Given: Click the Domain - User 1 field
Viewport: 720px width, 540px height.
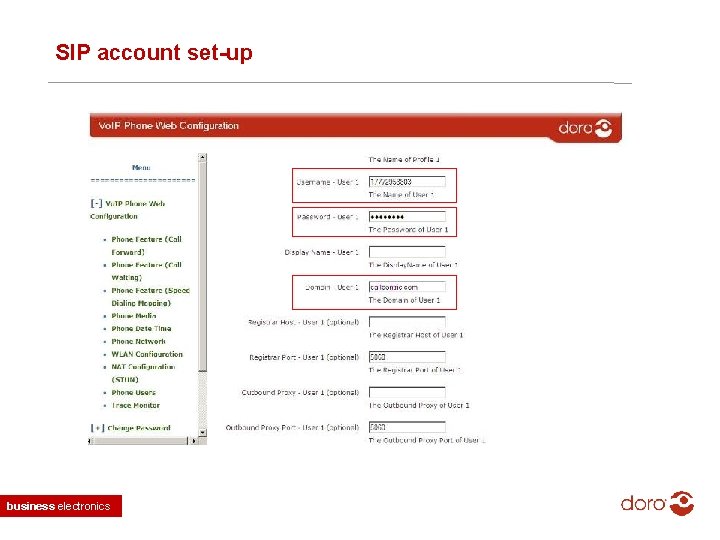Looking at the screenshot, I should pos(407,287).
